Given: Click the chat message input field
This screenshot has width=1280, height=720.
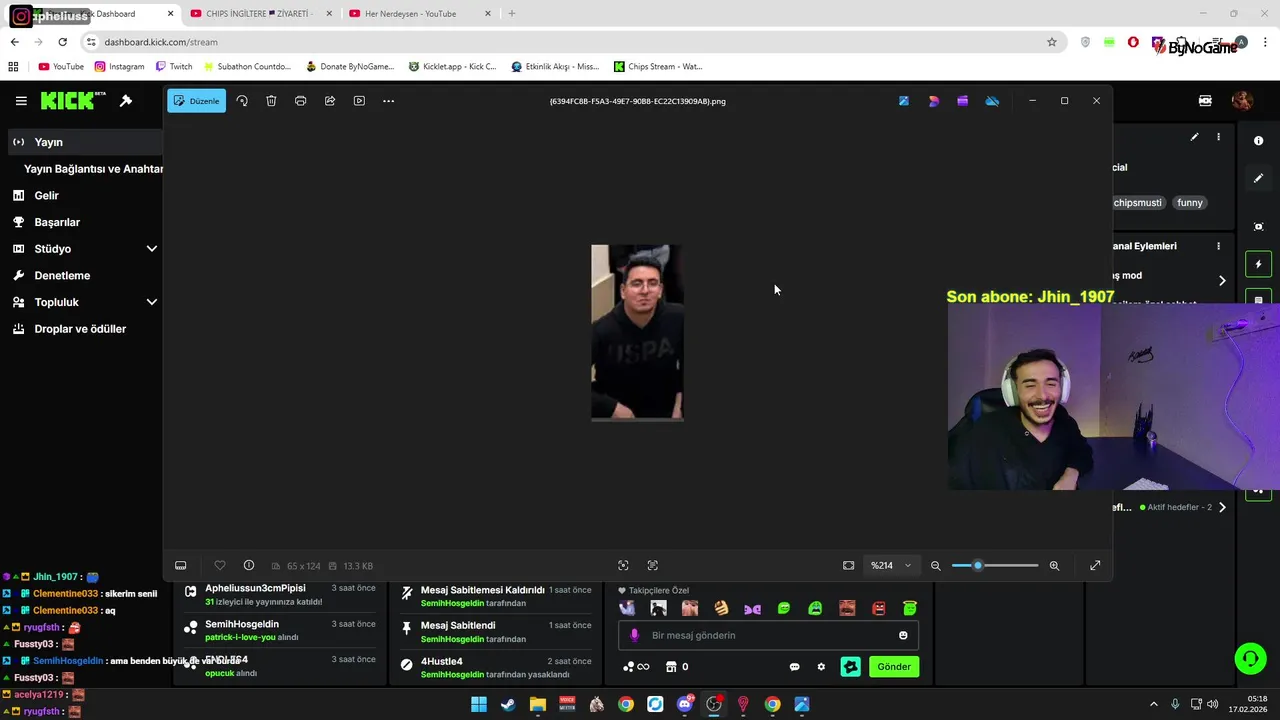Looking at the screenshot, I should (768, 635).
